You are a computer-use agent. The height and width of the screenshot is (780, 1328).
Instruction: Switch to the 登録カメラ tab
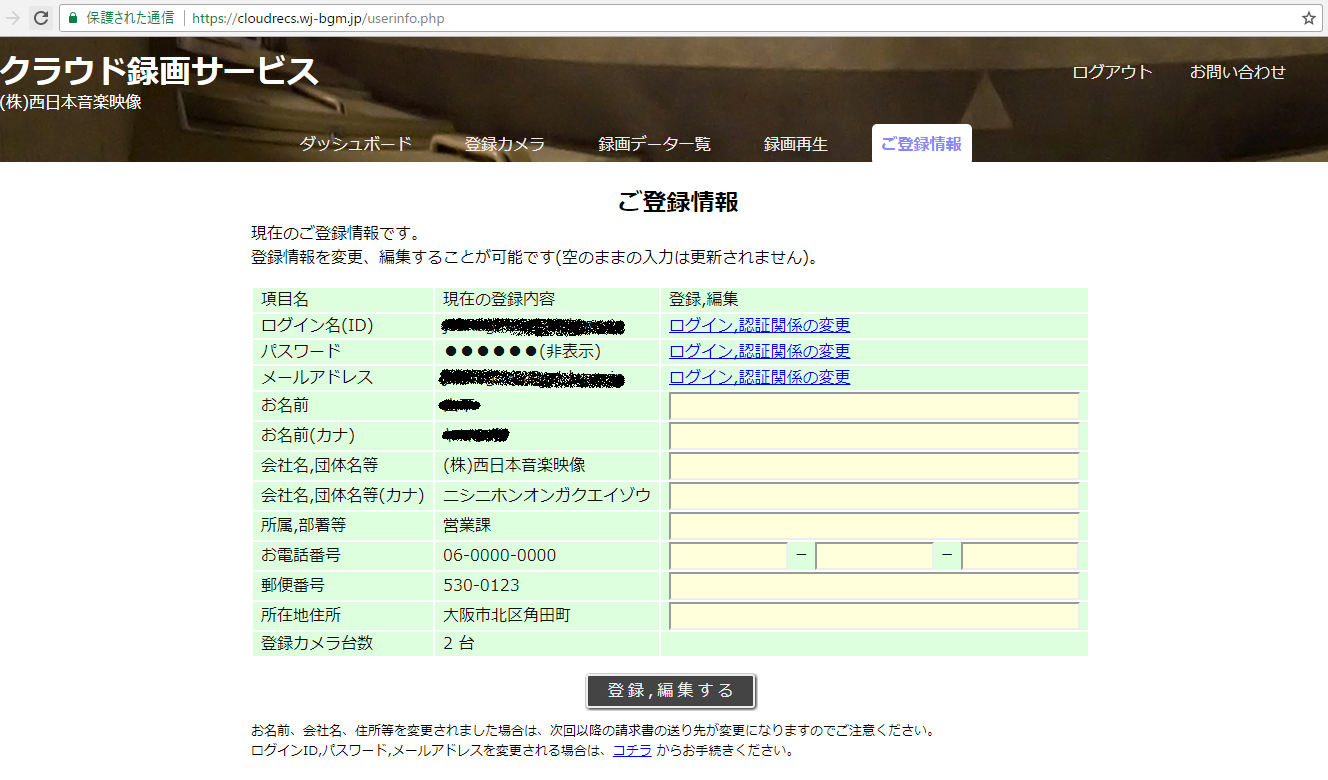tap(504, 144)
